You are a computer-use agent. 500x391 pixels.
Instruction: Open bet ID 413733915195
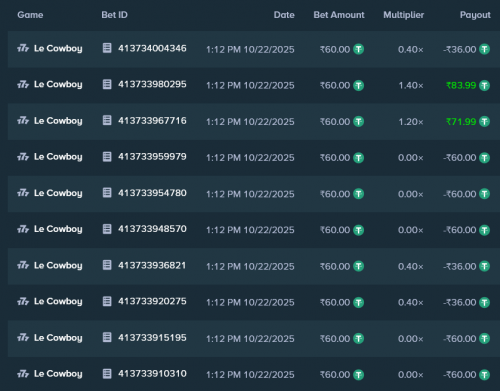[152, 337]
